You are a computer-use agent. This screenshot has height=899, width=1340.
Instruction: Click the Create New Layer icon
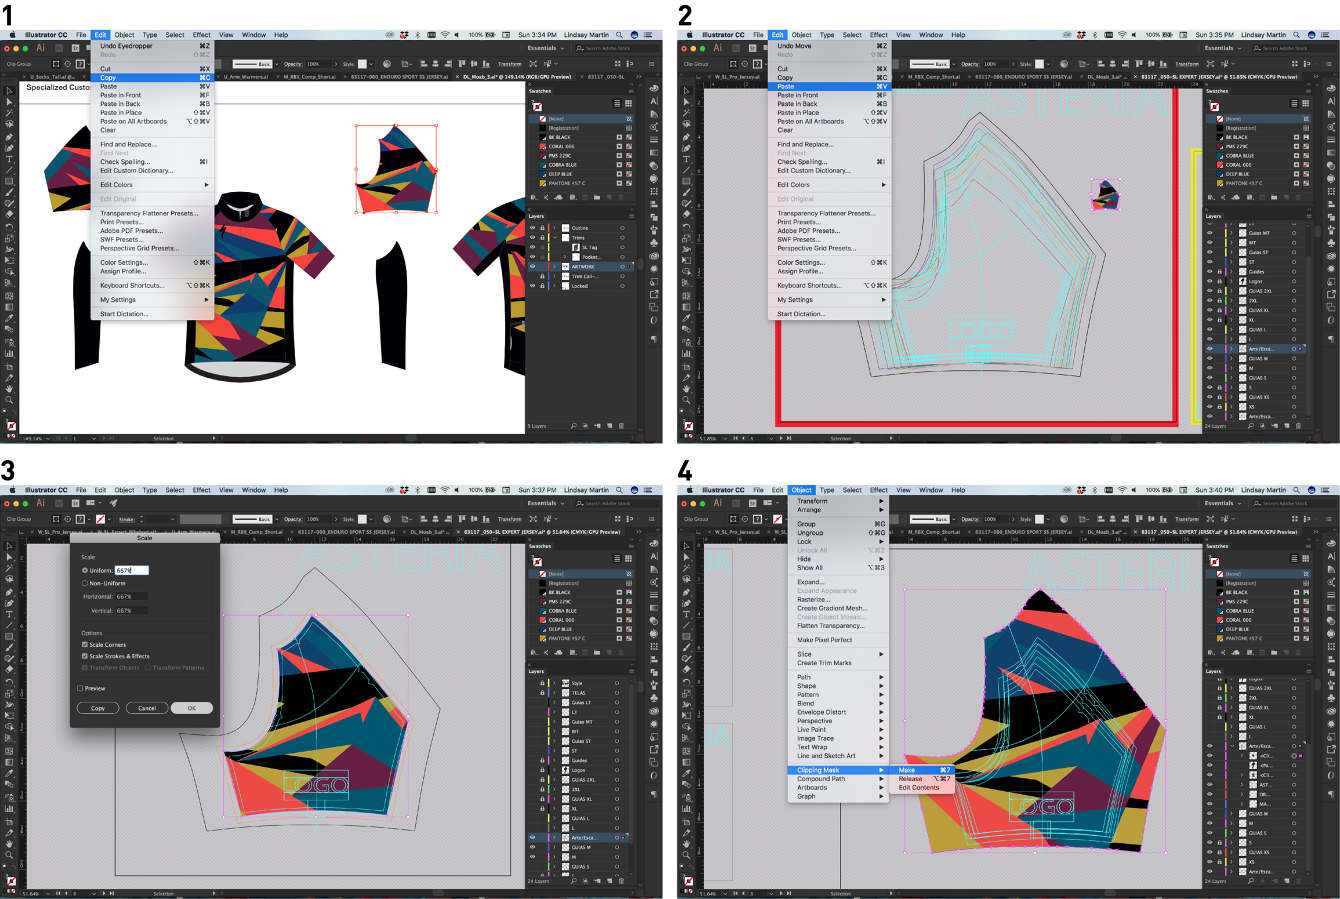pyautogui.click(x=610, y=426)
